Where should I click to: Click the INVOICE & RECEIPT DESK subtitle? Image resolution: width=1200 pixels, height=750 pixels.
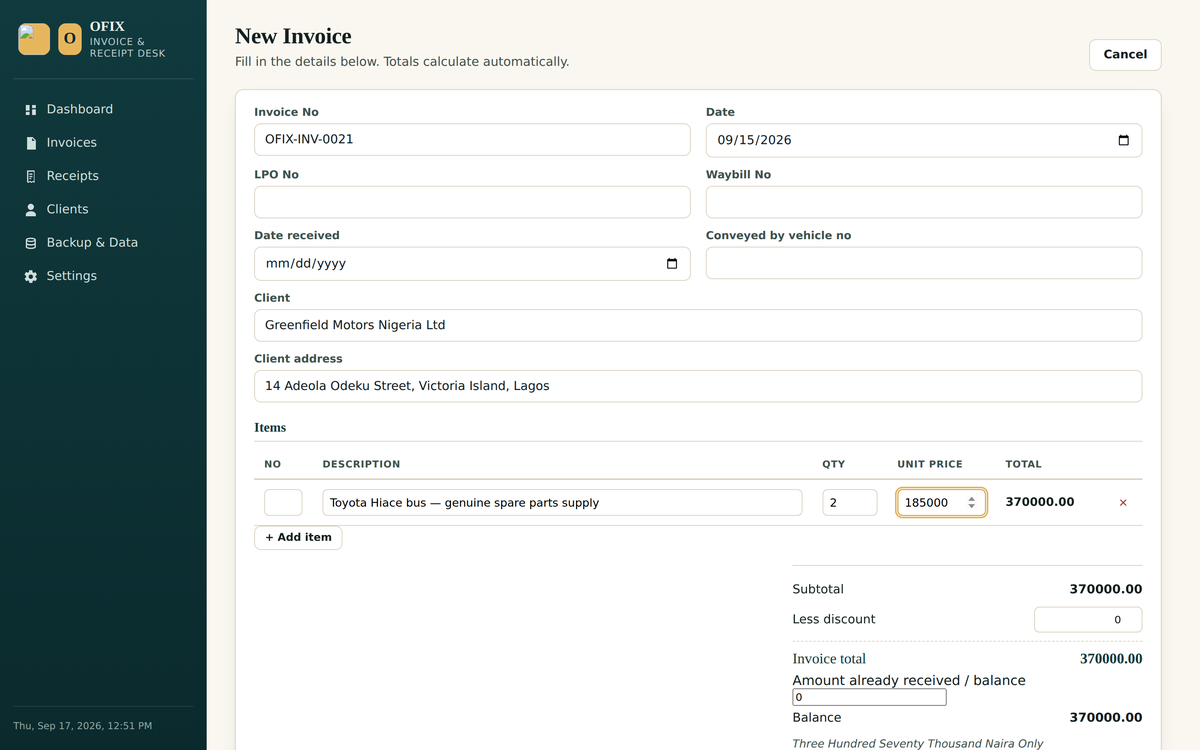[x=128, y=48]
